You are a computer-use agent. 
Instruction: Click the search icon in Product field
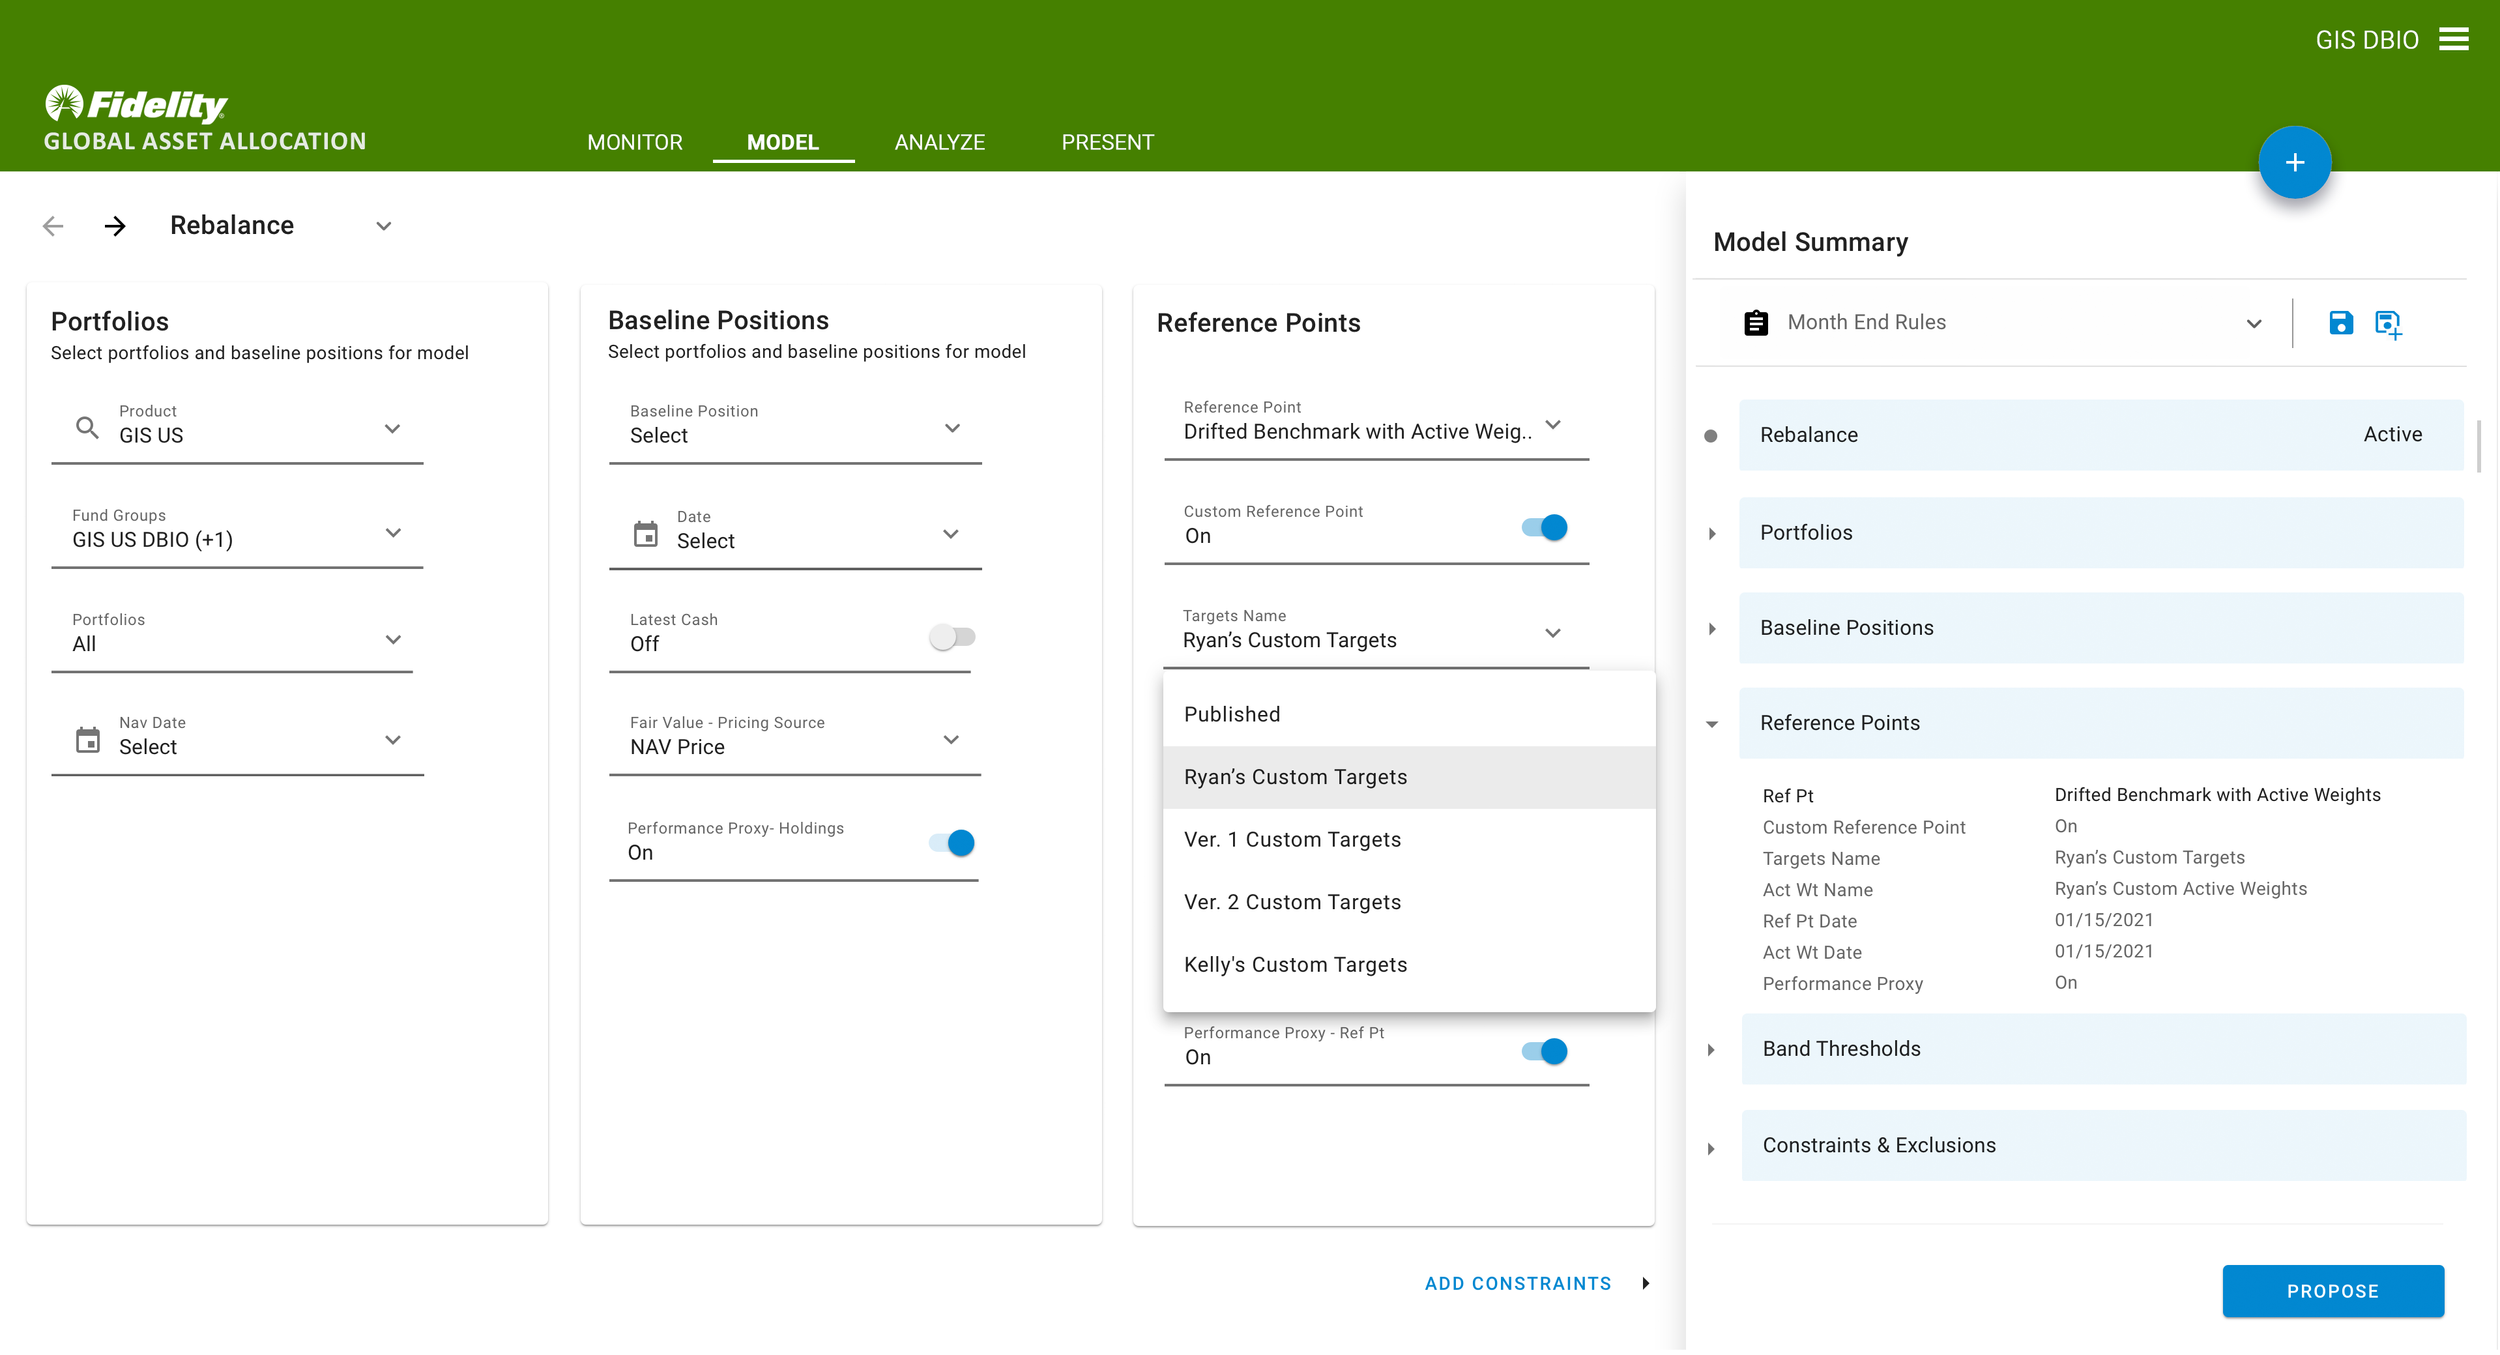(x=88, y=428)
